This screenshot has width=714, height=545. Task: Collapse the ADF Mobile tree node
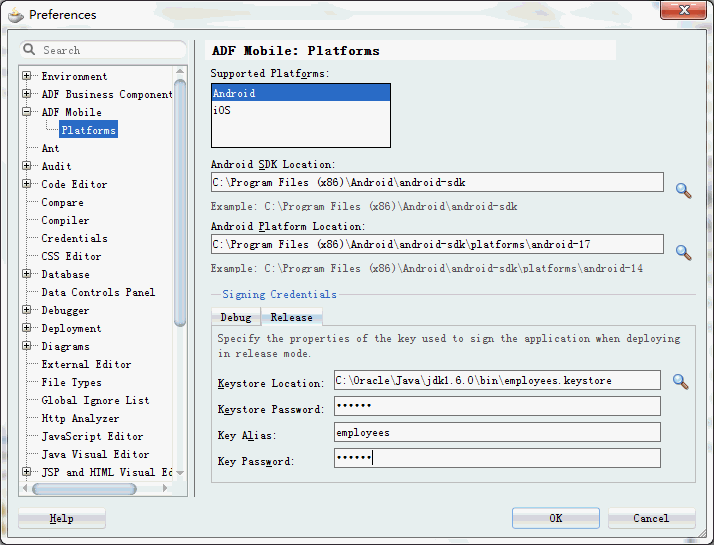click(x=26, y=112)
